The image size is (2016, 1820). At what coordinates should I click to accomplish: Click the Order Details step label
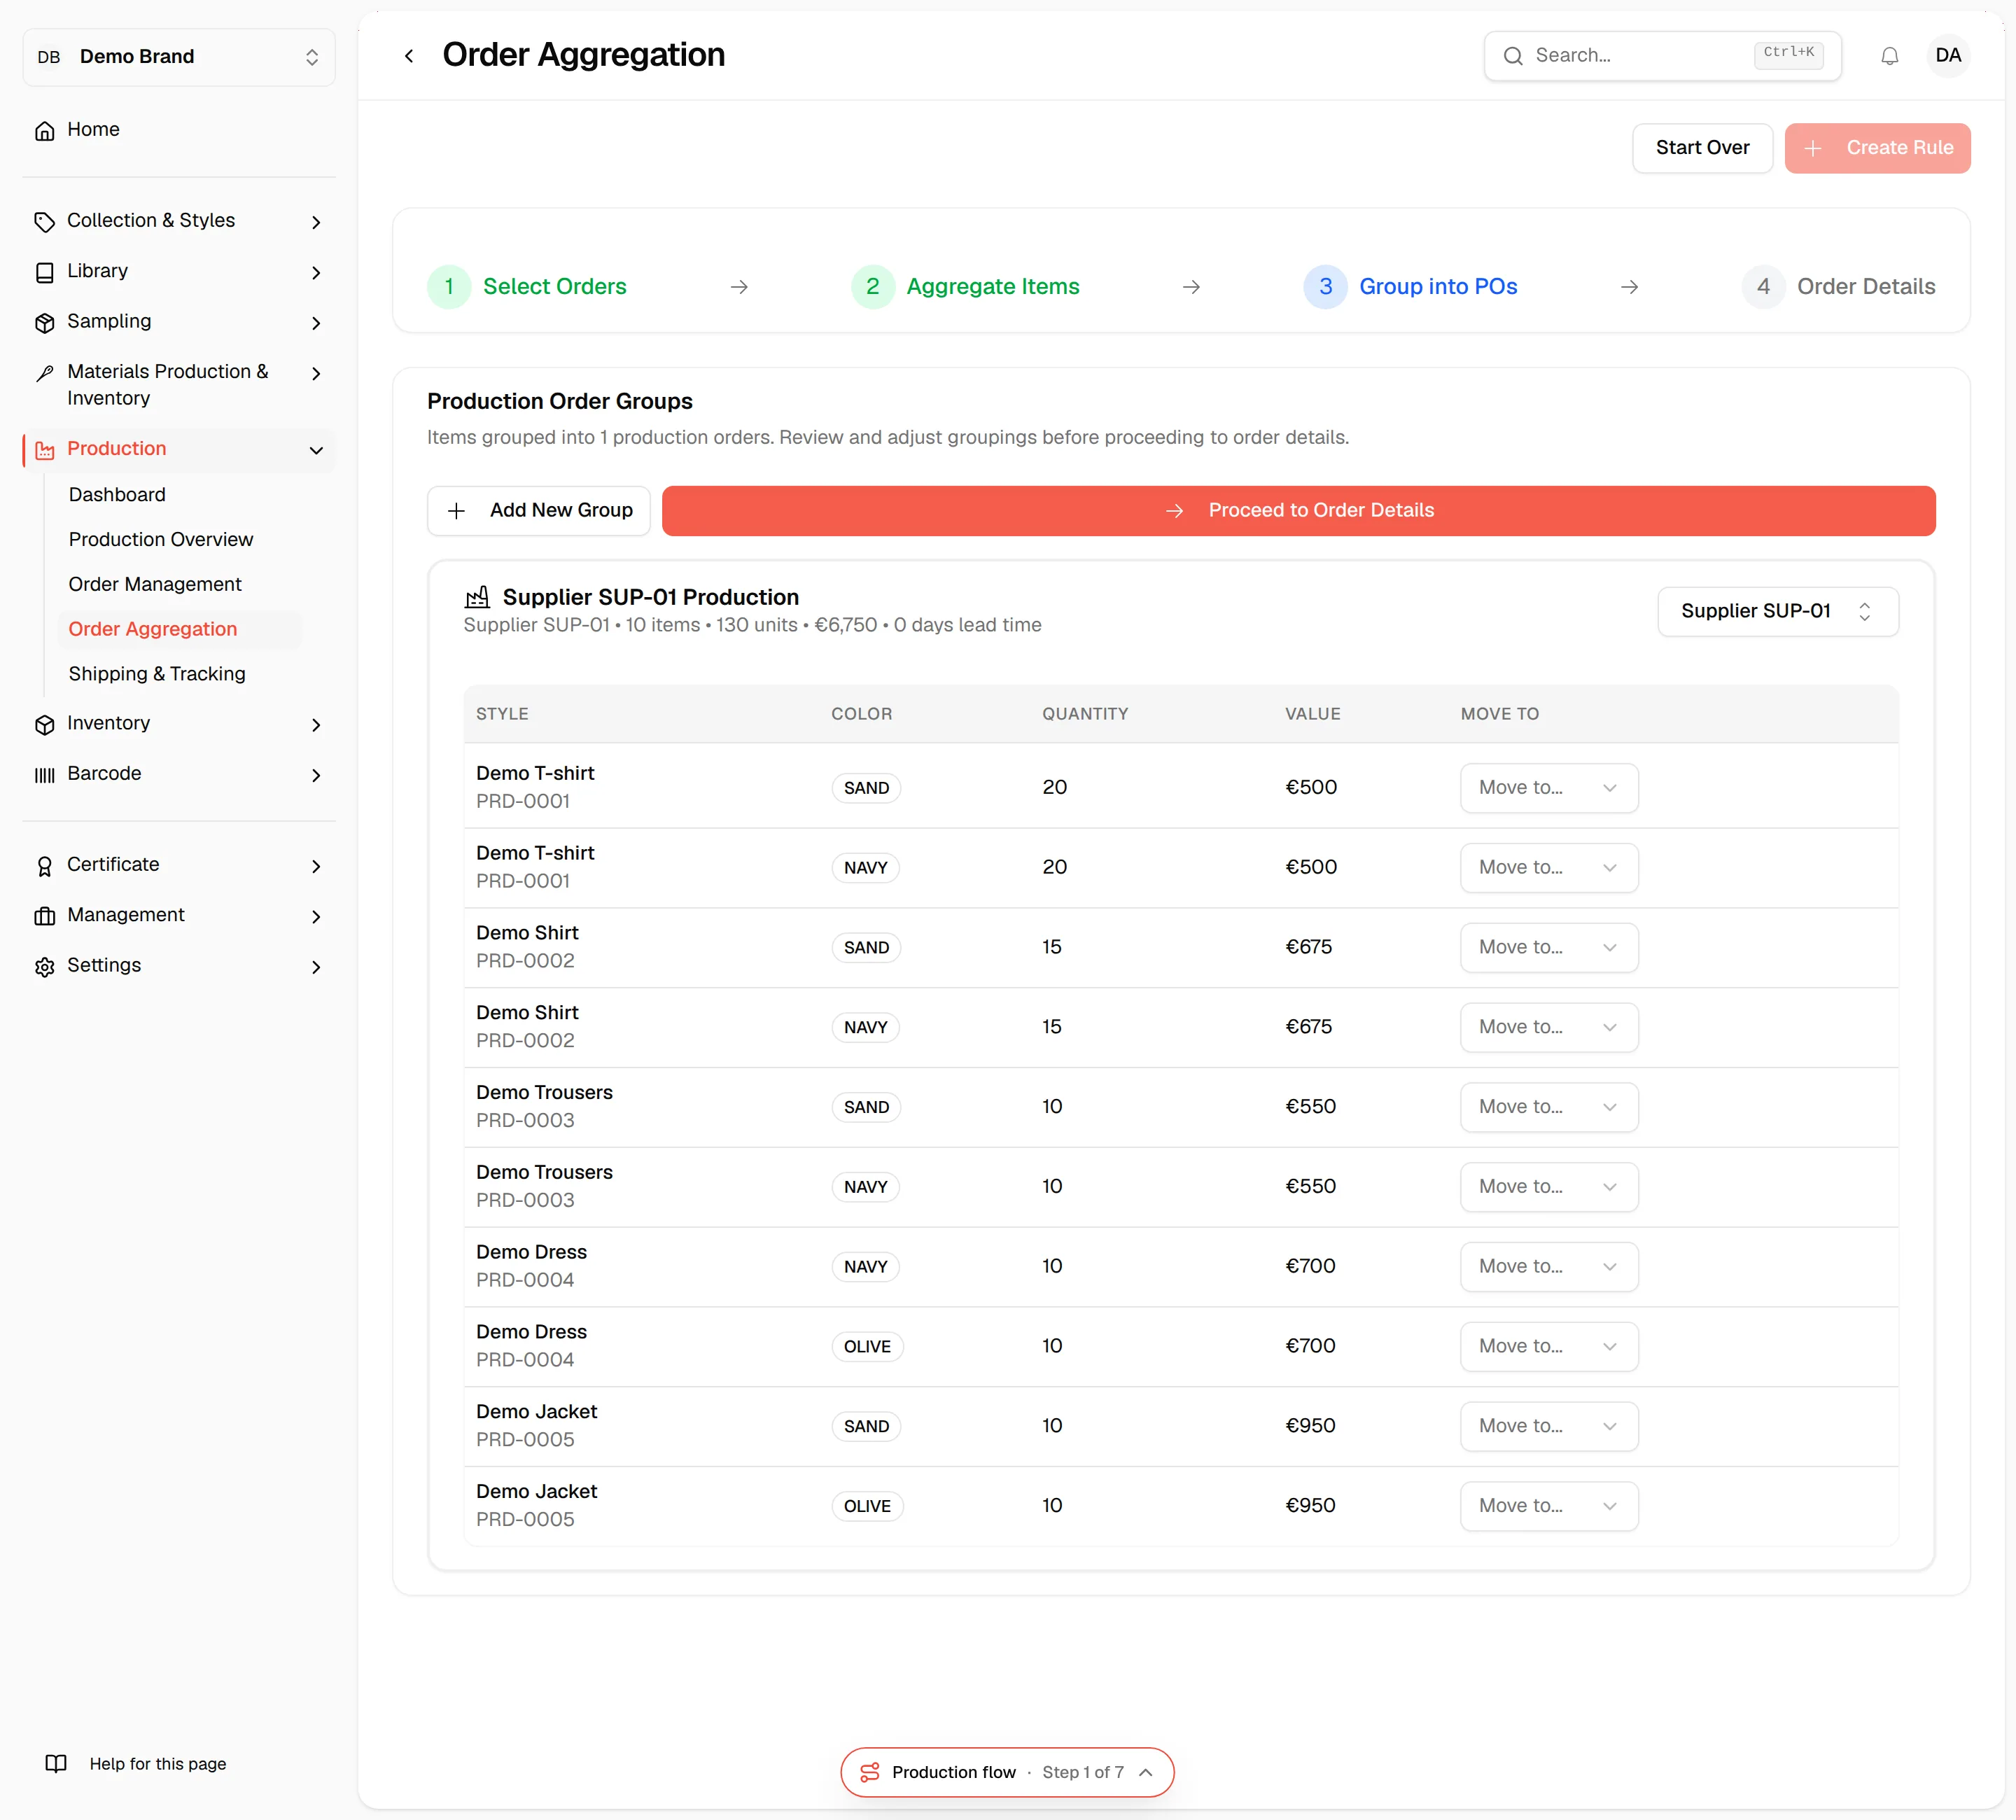[x=1866, y=287]
